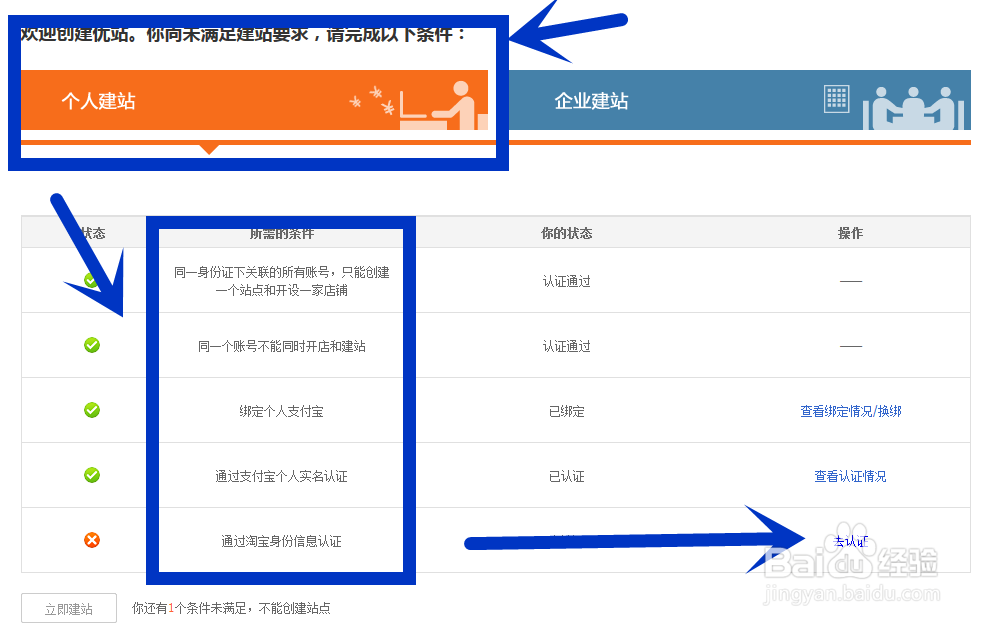This screenshot has width=996, height=628.
Task: Click the condition text about 同一身份证下关联的所有账号
Action: [x=281, y=281]
